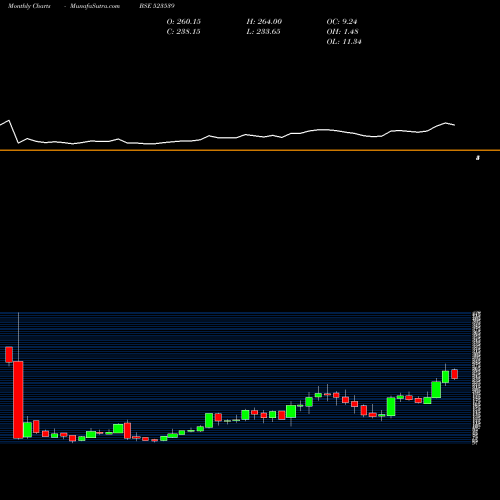Select the low value L: 233.65
This screenshot has height=500, width=500.
coord(263,32)
